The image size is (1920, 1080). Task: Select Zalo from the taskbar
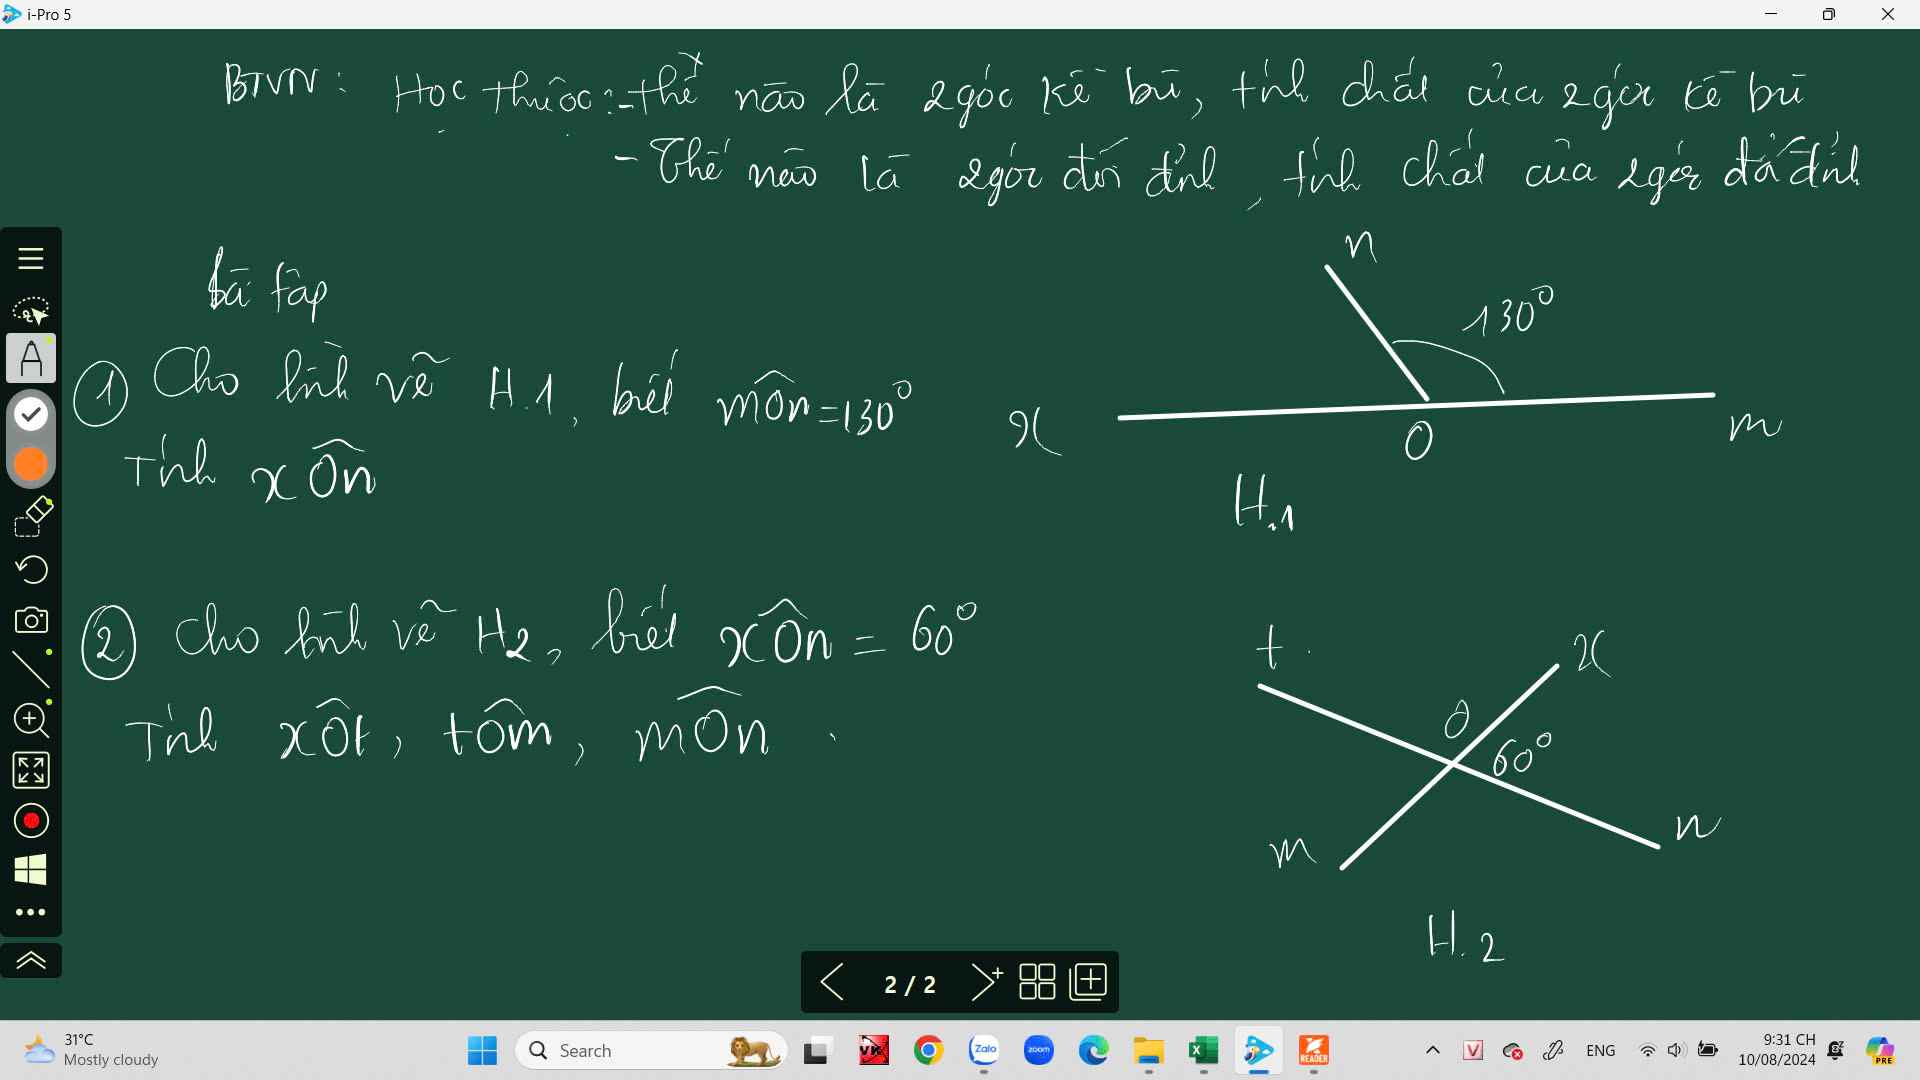point(984,1050)
